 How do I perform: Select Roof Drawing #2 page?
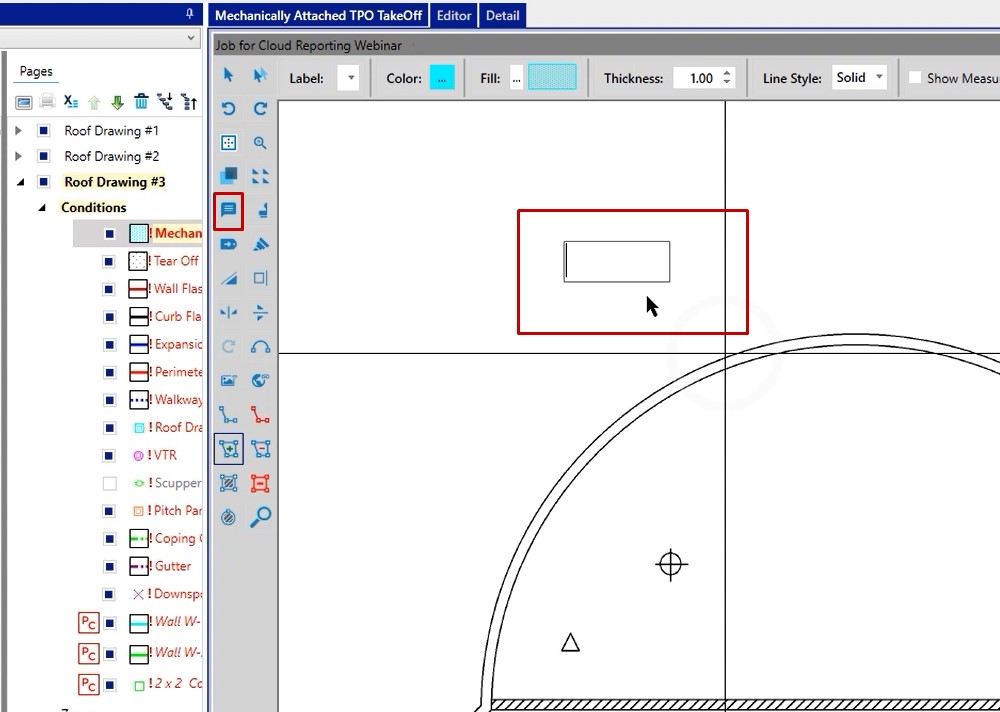pos(111,156)
